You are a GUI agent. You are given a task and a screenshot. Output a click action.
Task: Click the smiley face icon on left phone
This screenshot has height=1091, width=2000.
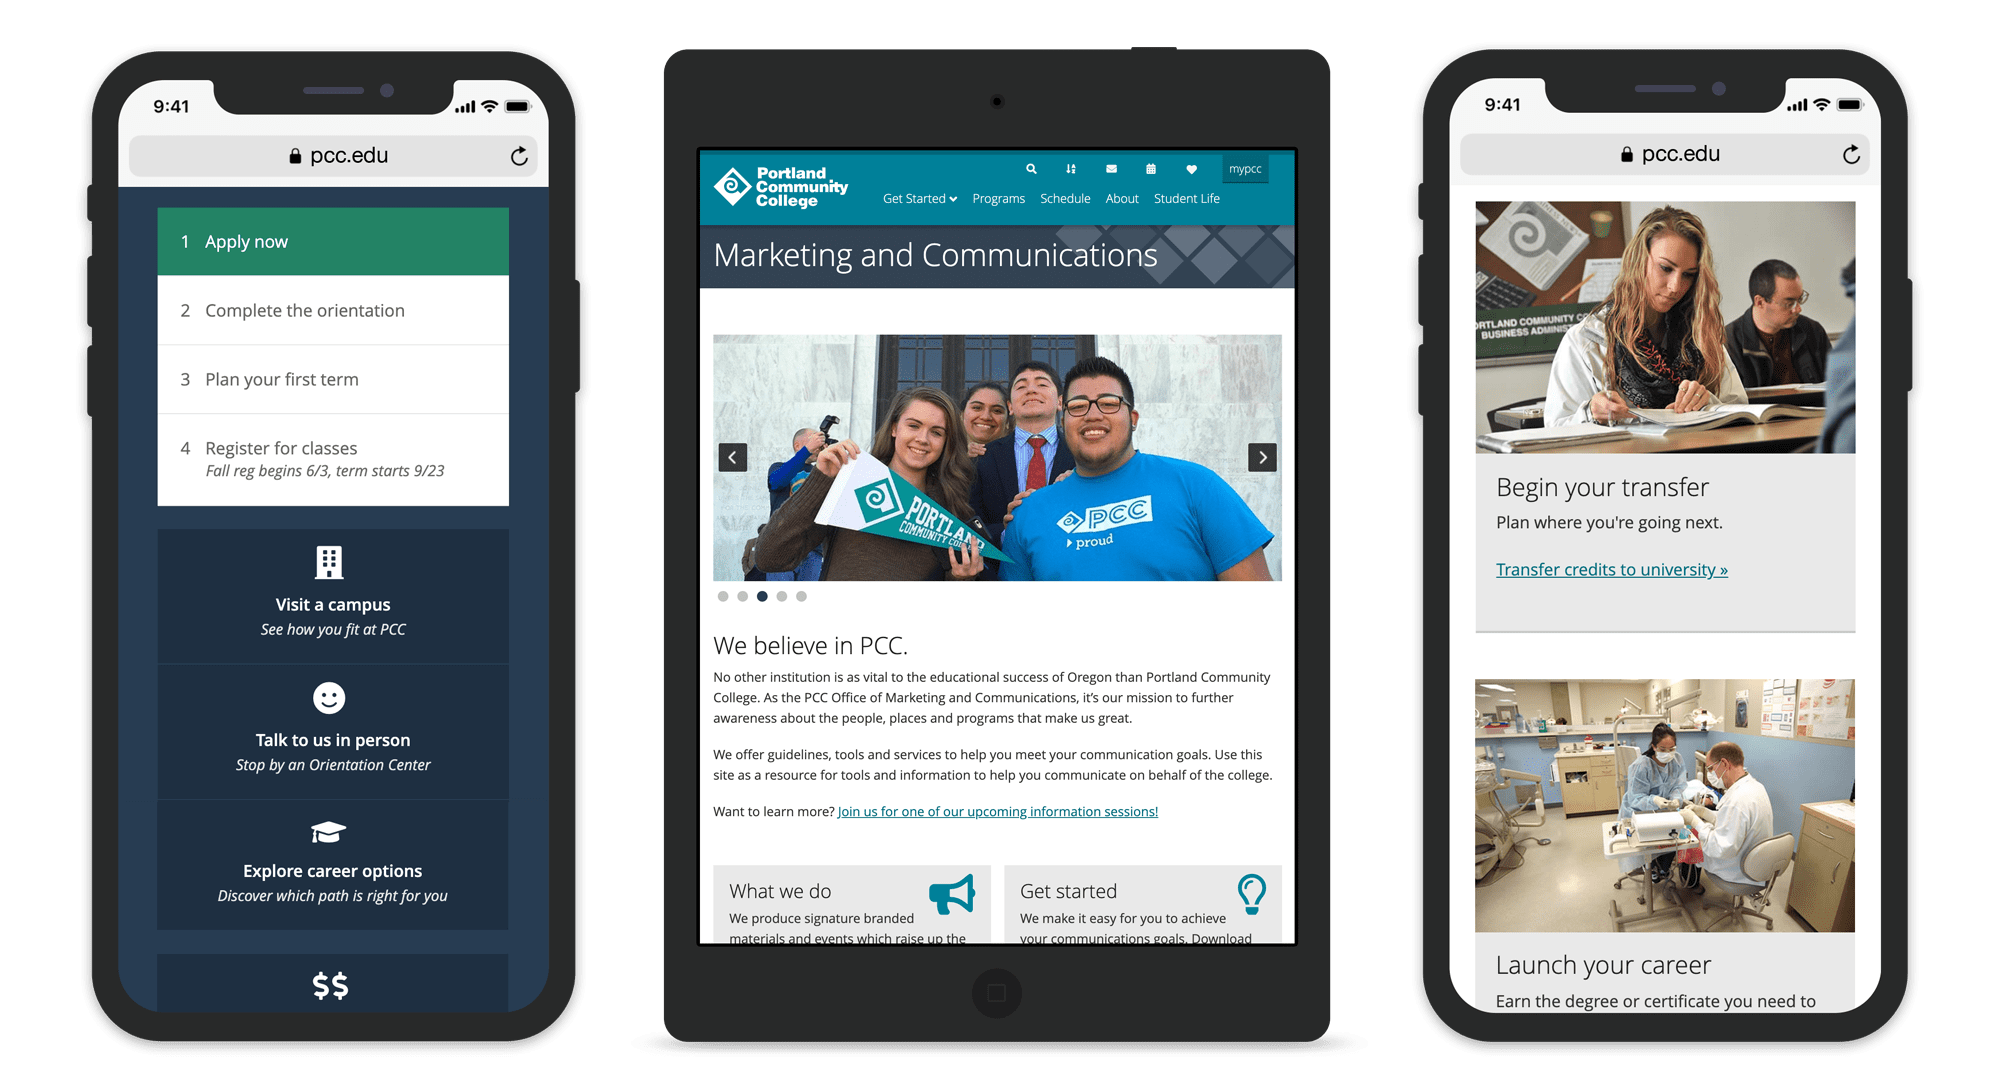328,697
